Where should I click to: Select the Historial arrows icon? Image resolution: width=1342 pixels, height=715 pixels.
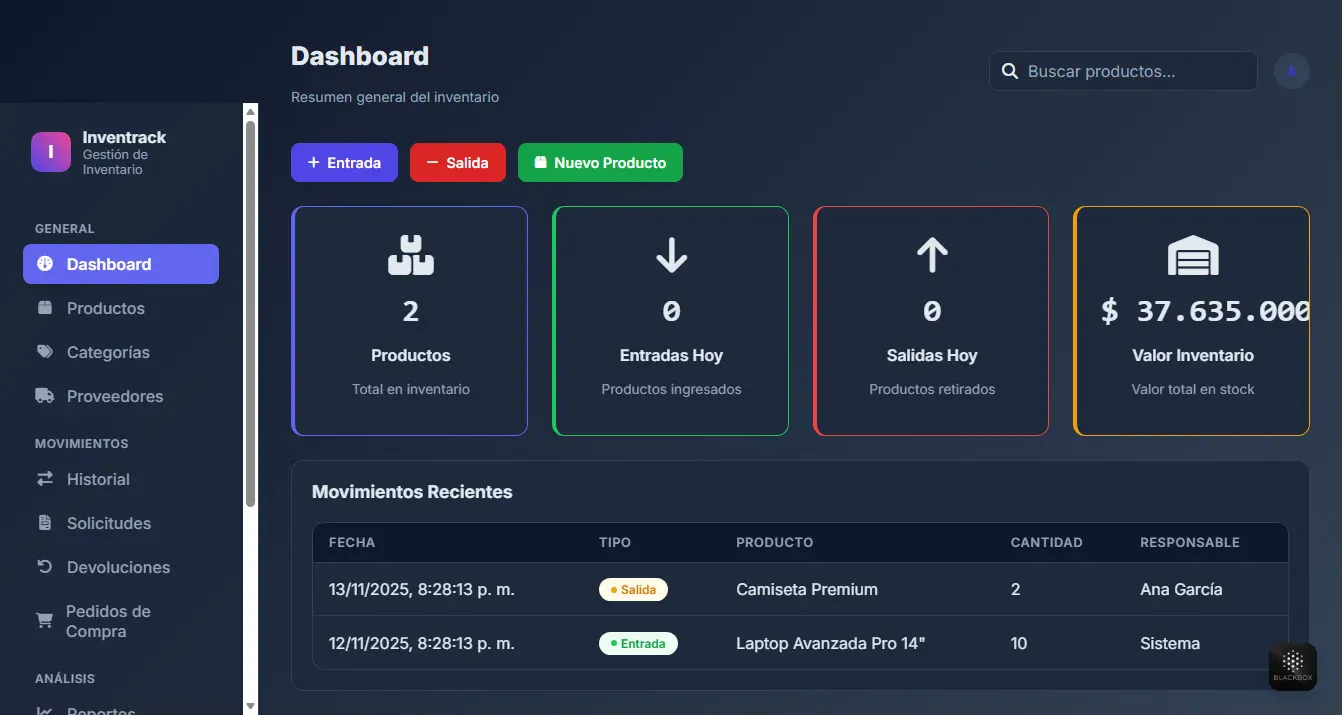click(x=44, y=479)
